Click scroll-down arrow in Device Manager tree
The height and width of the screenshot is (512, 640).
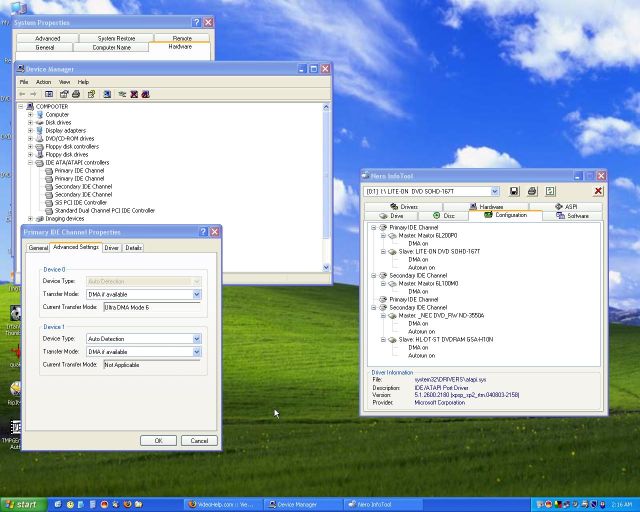click(x=326, y=267)
